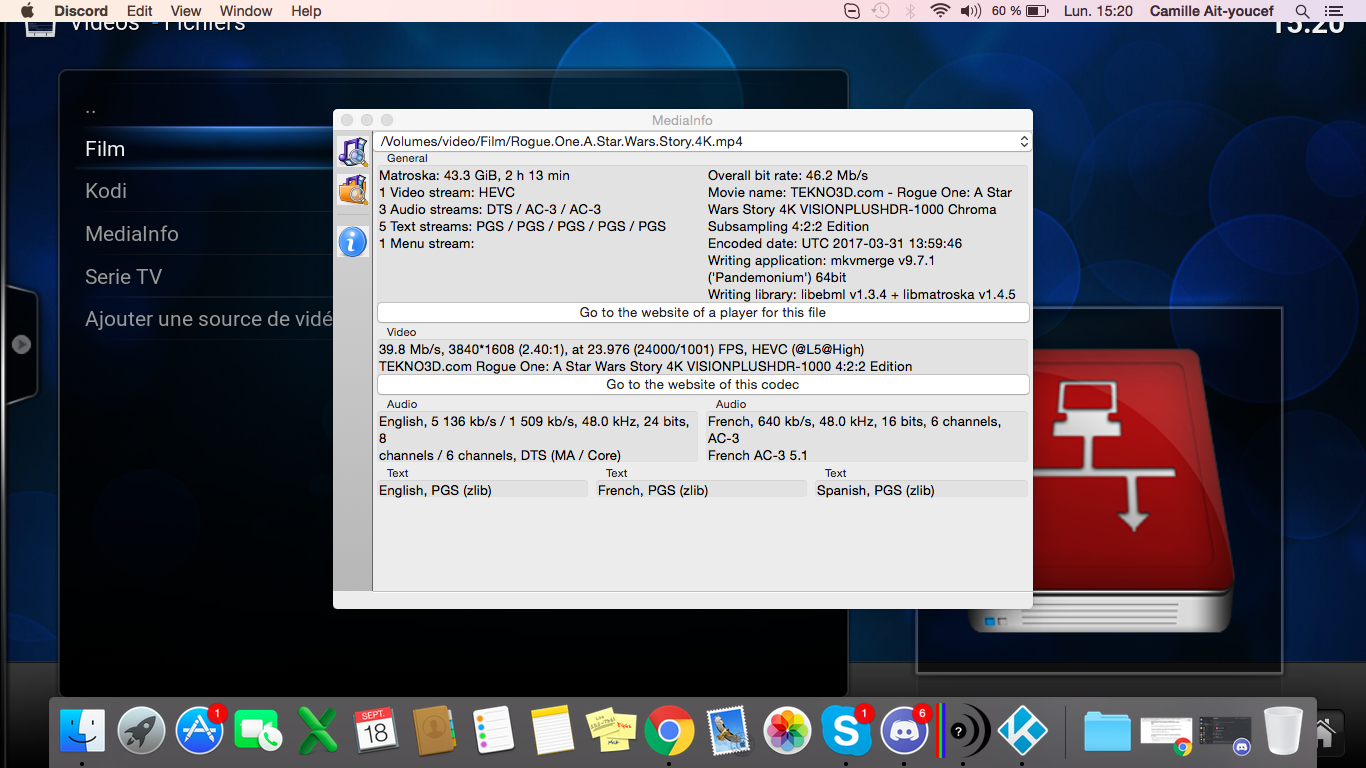Click the battery 60 % indicator

[x=1020, y=11]
